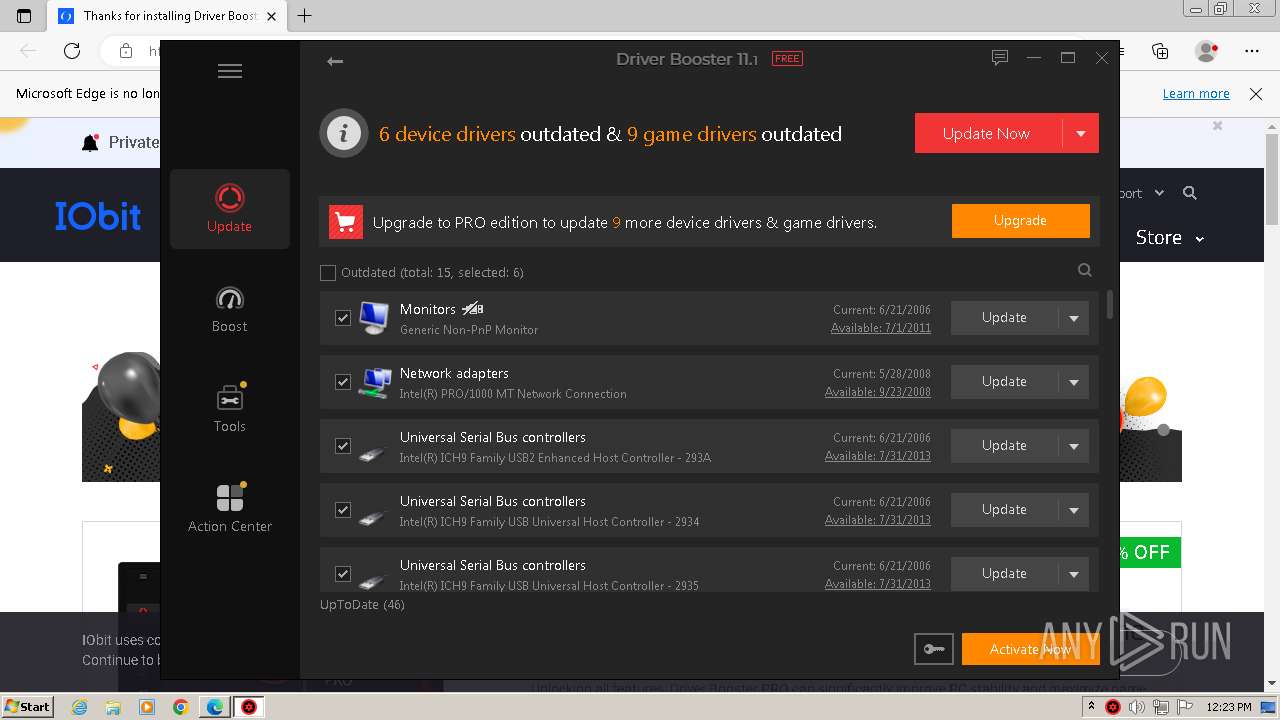Image resolution: width=1280 pixels, height=720 pixels.
Task: Click Driver Booster icon in taskbar
Action: (x=249, y=707)
